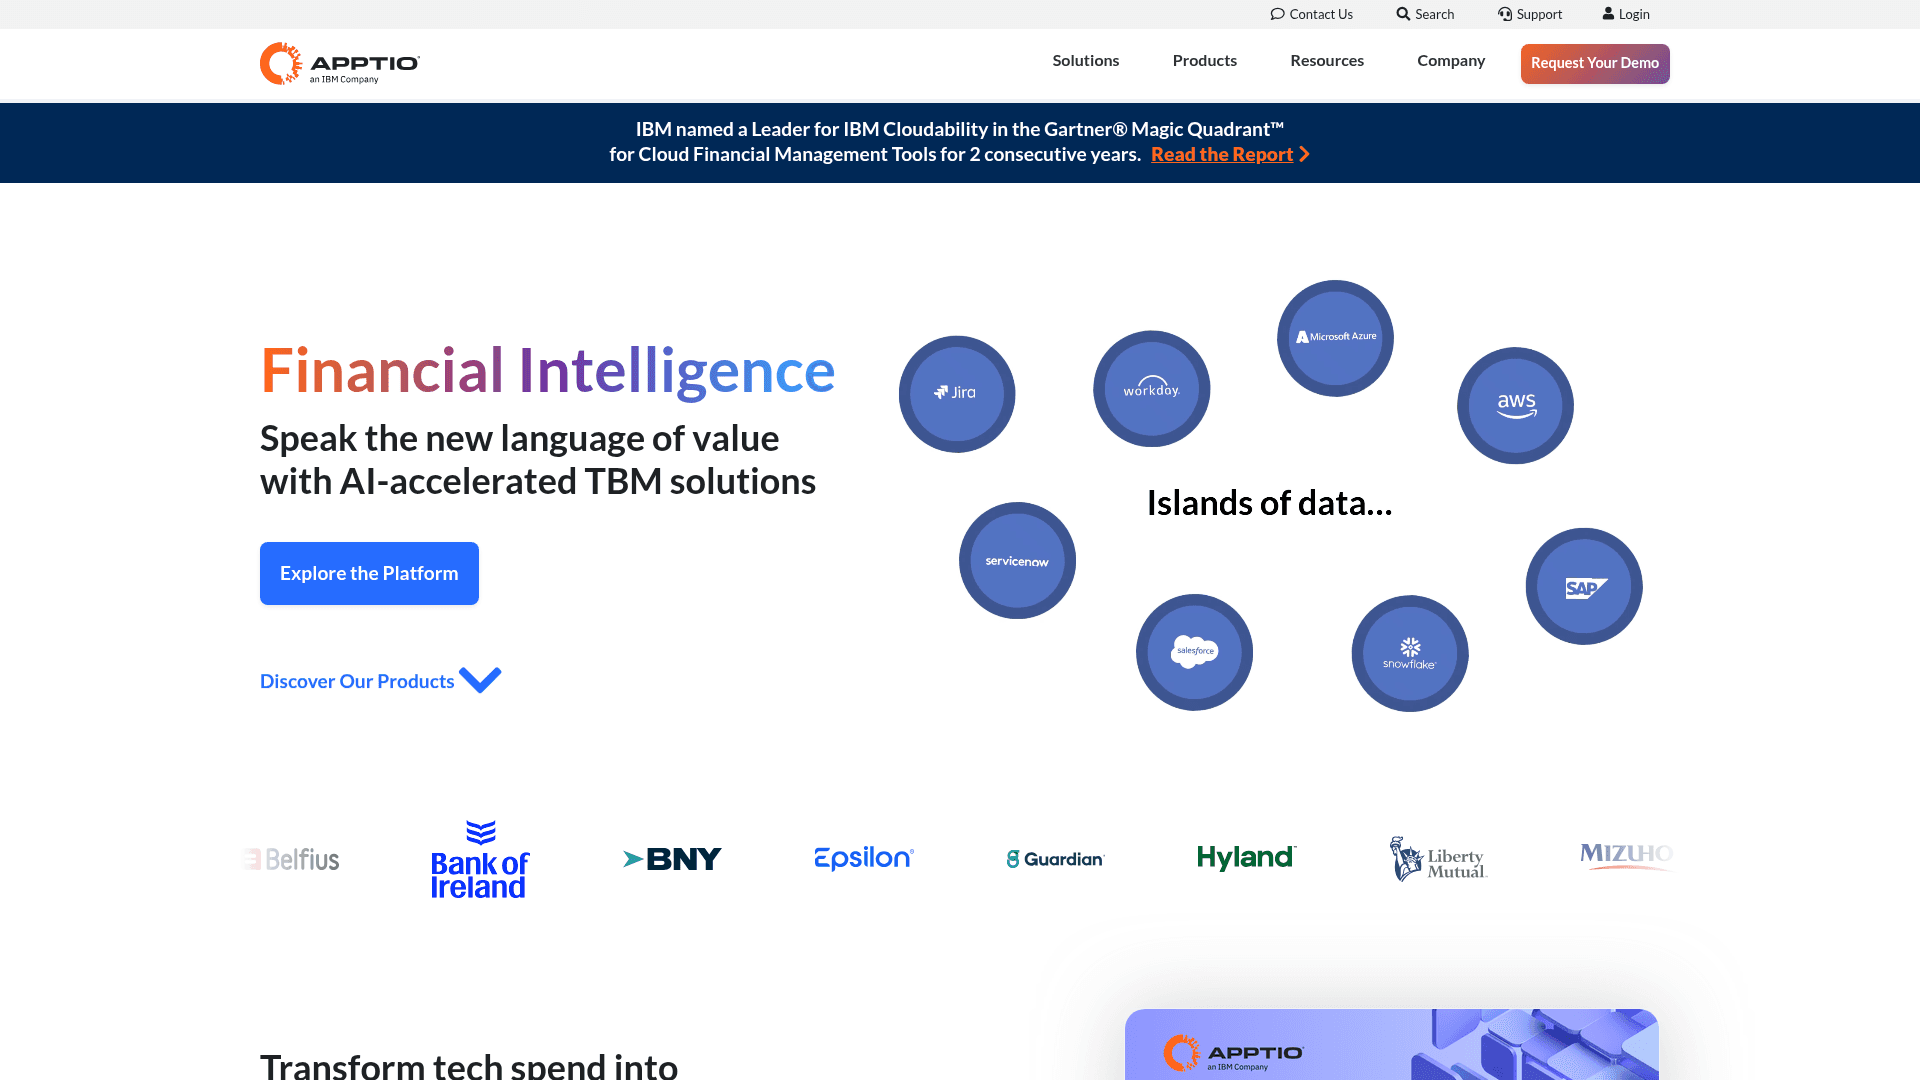Click the Explore the Platform button
Viewport: 1920px width, 1080px height.
[369, 573]
